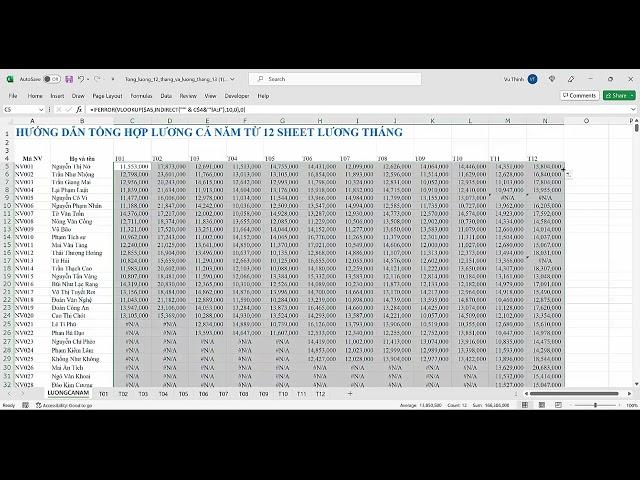The height and width of the screenshot is (480, 640).
Task: Redo the last action
Action: (x=97, y=79)
